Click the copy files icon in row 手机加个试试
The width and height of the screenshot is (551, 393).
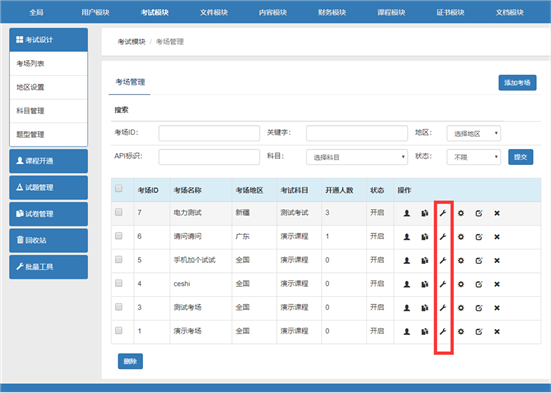[424, 260]
